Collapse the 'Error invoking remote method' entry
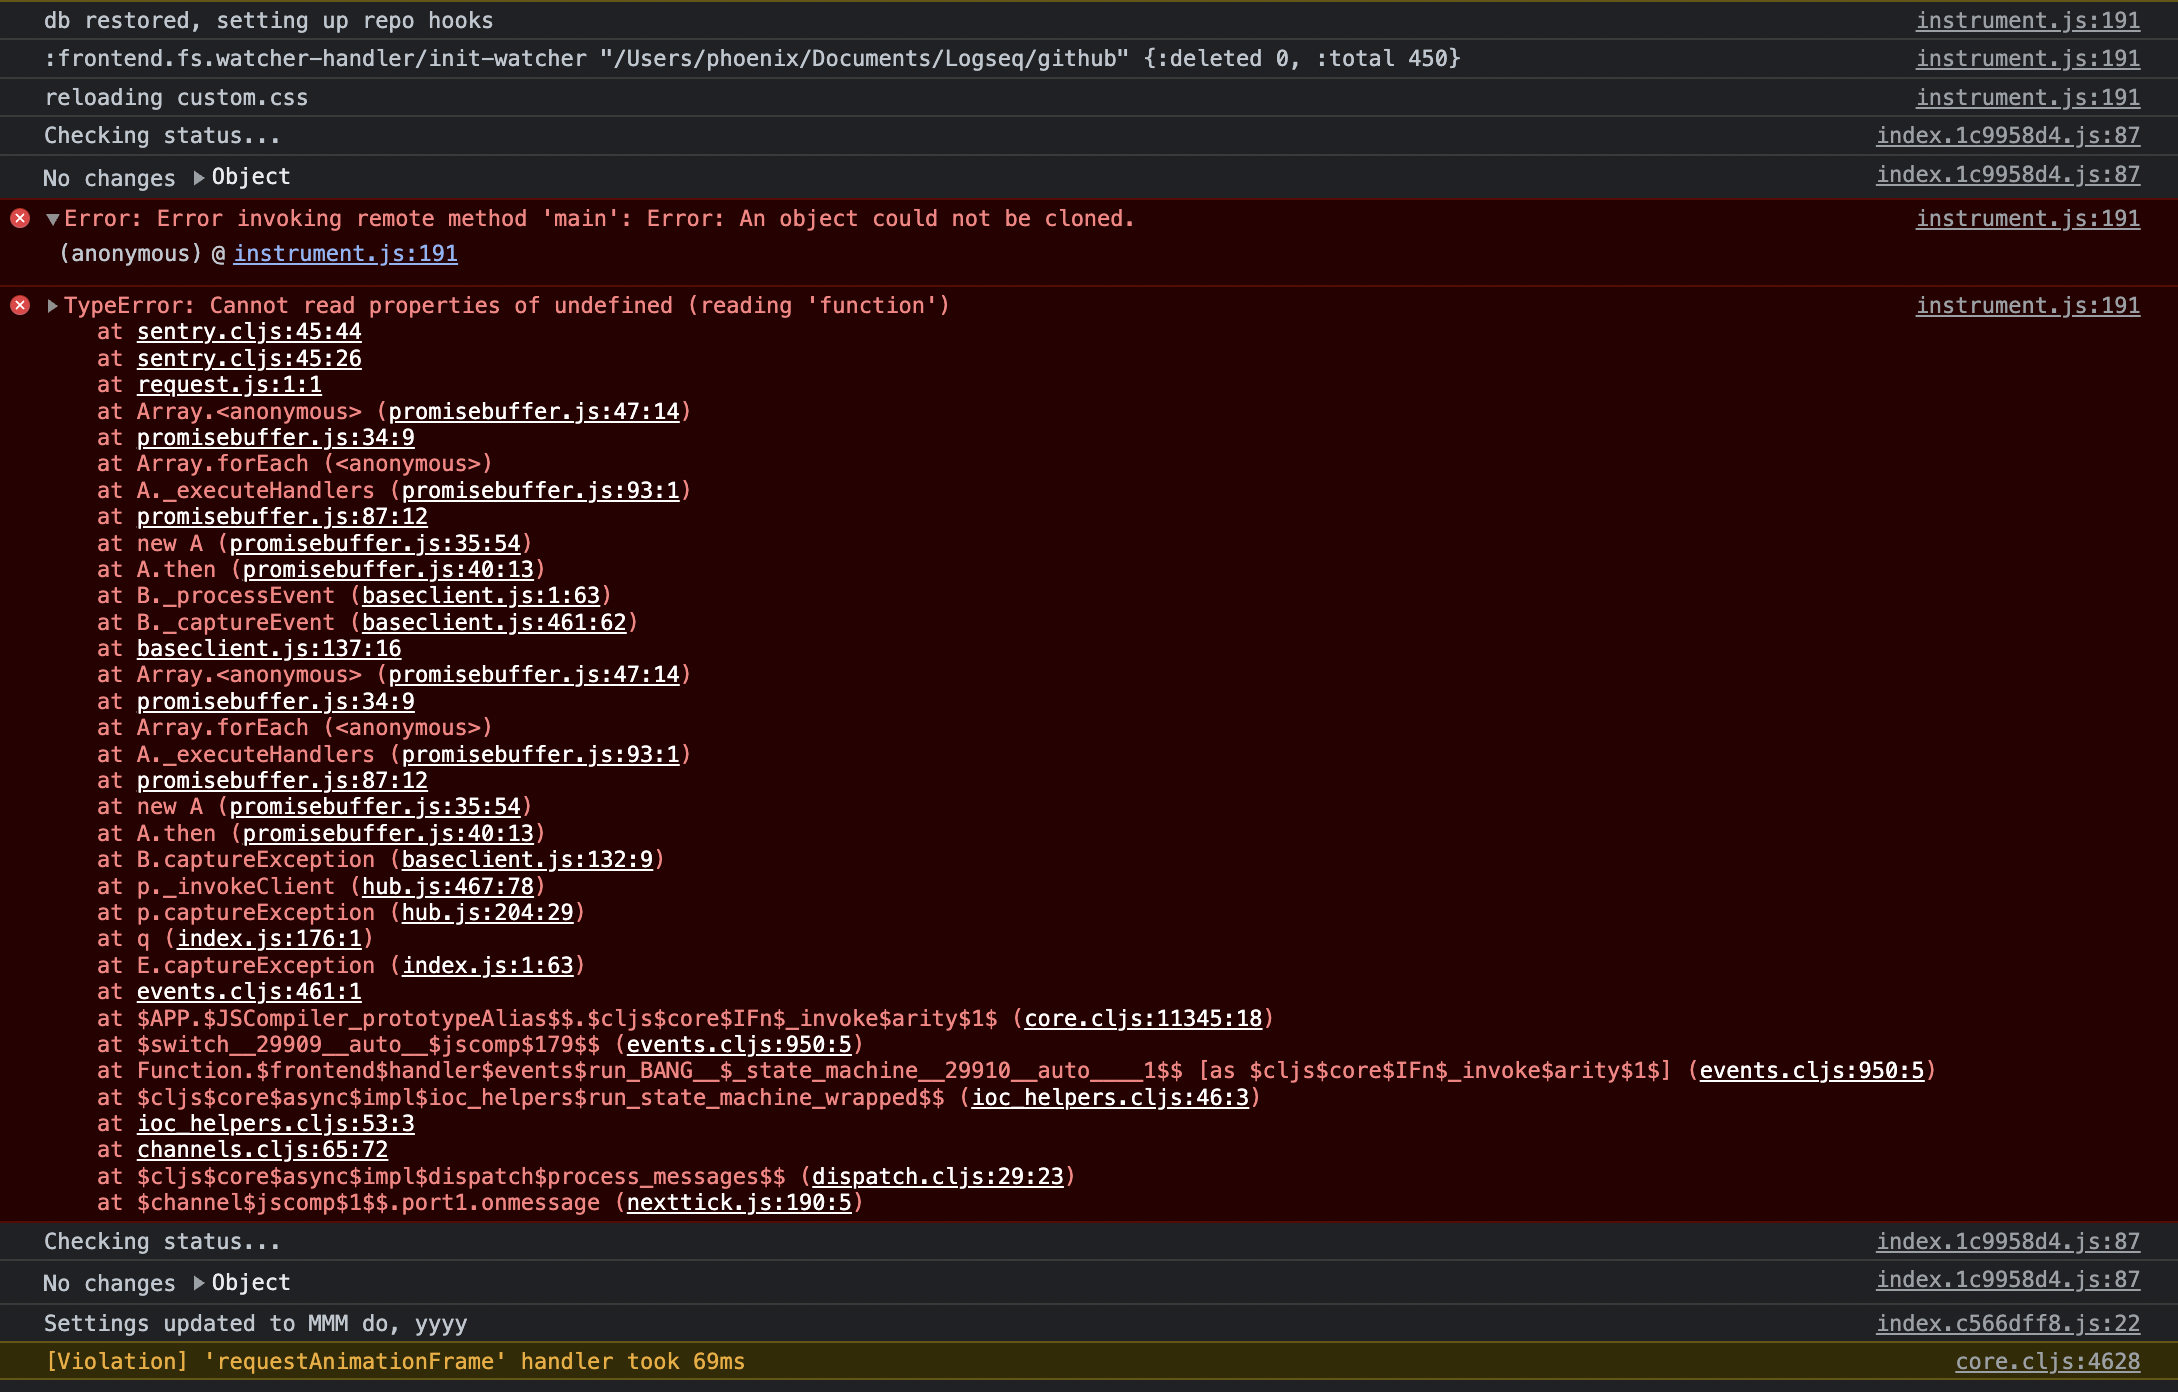This screenshot has height=1392, width=2178. tap(52, 219)
